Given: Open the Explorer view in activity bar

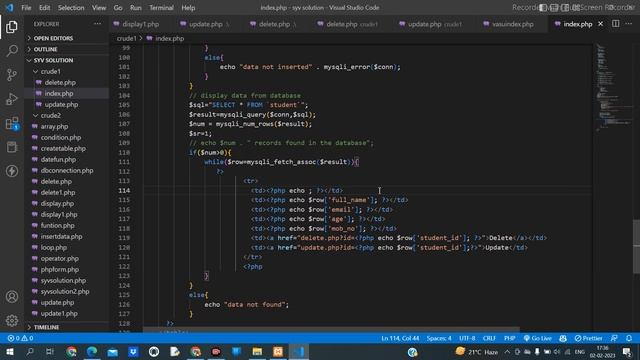Looking at the screenshot, I should click(12, 27).
